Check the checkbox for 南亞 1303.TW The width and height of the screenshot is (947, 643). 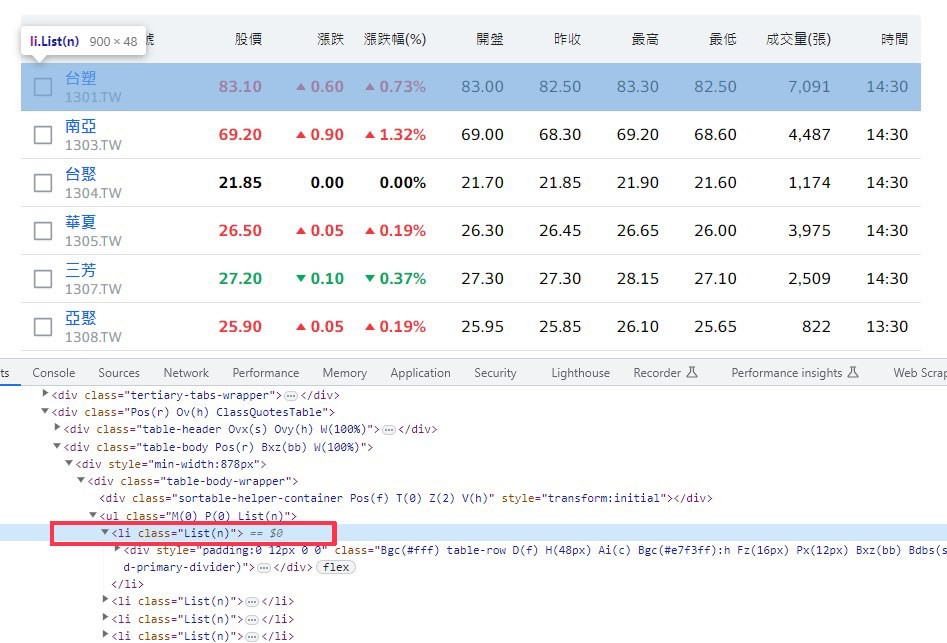(x=43, y=135)
